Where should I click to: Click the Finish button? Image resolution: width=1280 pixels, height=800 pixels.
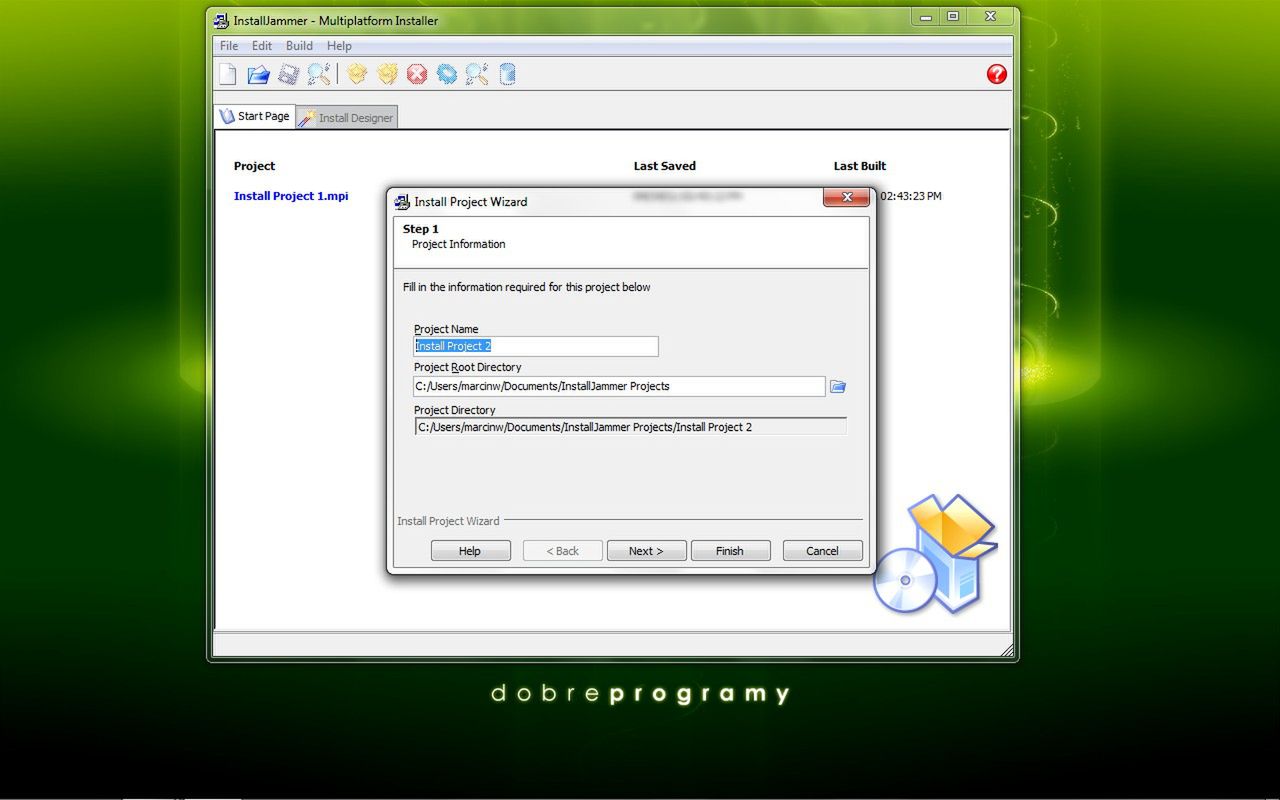[730, 551]
